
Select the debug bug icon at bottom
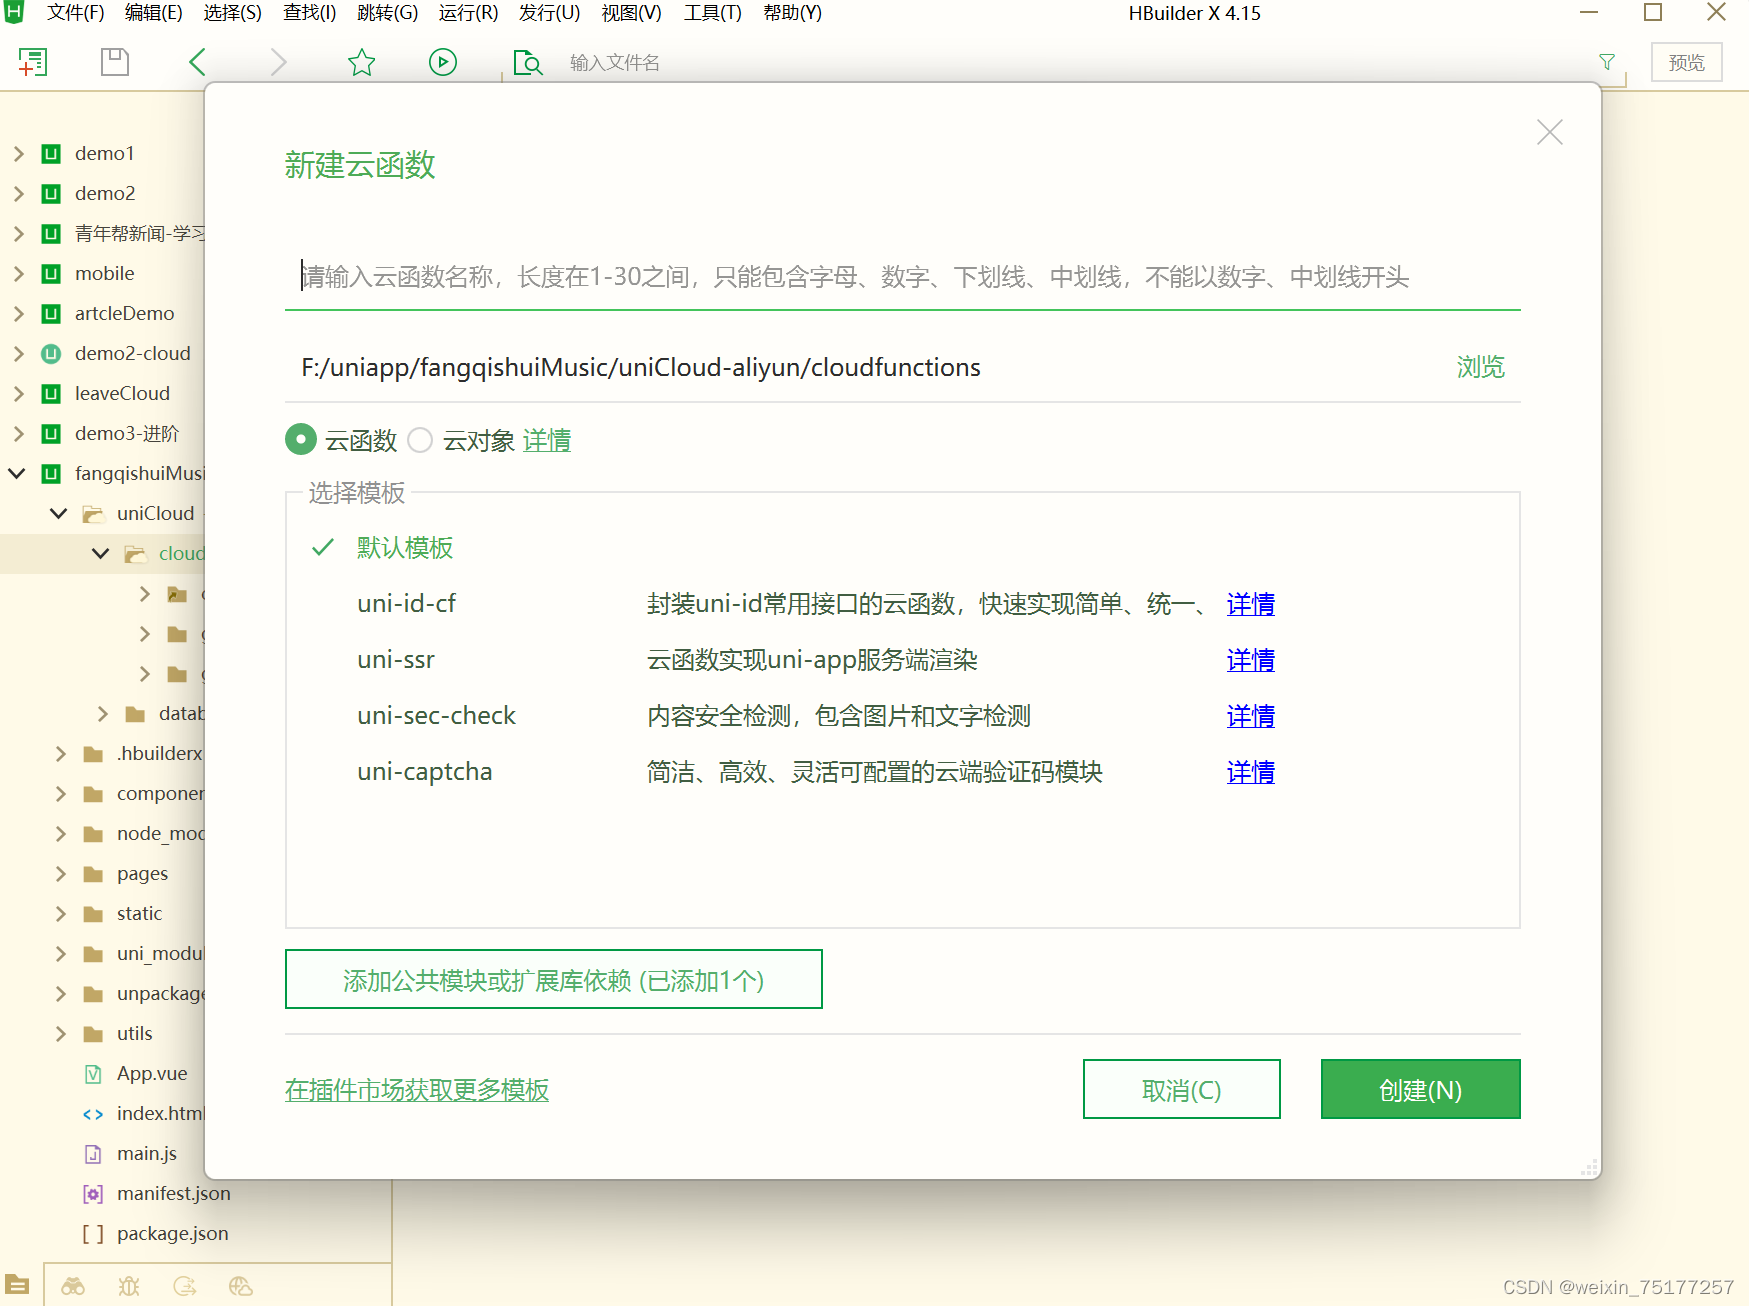(128, 1285)
